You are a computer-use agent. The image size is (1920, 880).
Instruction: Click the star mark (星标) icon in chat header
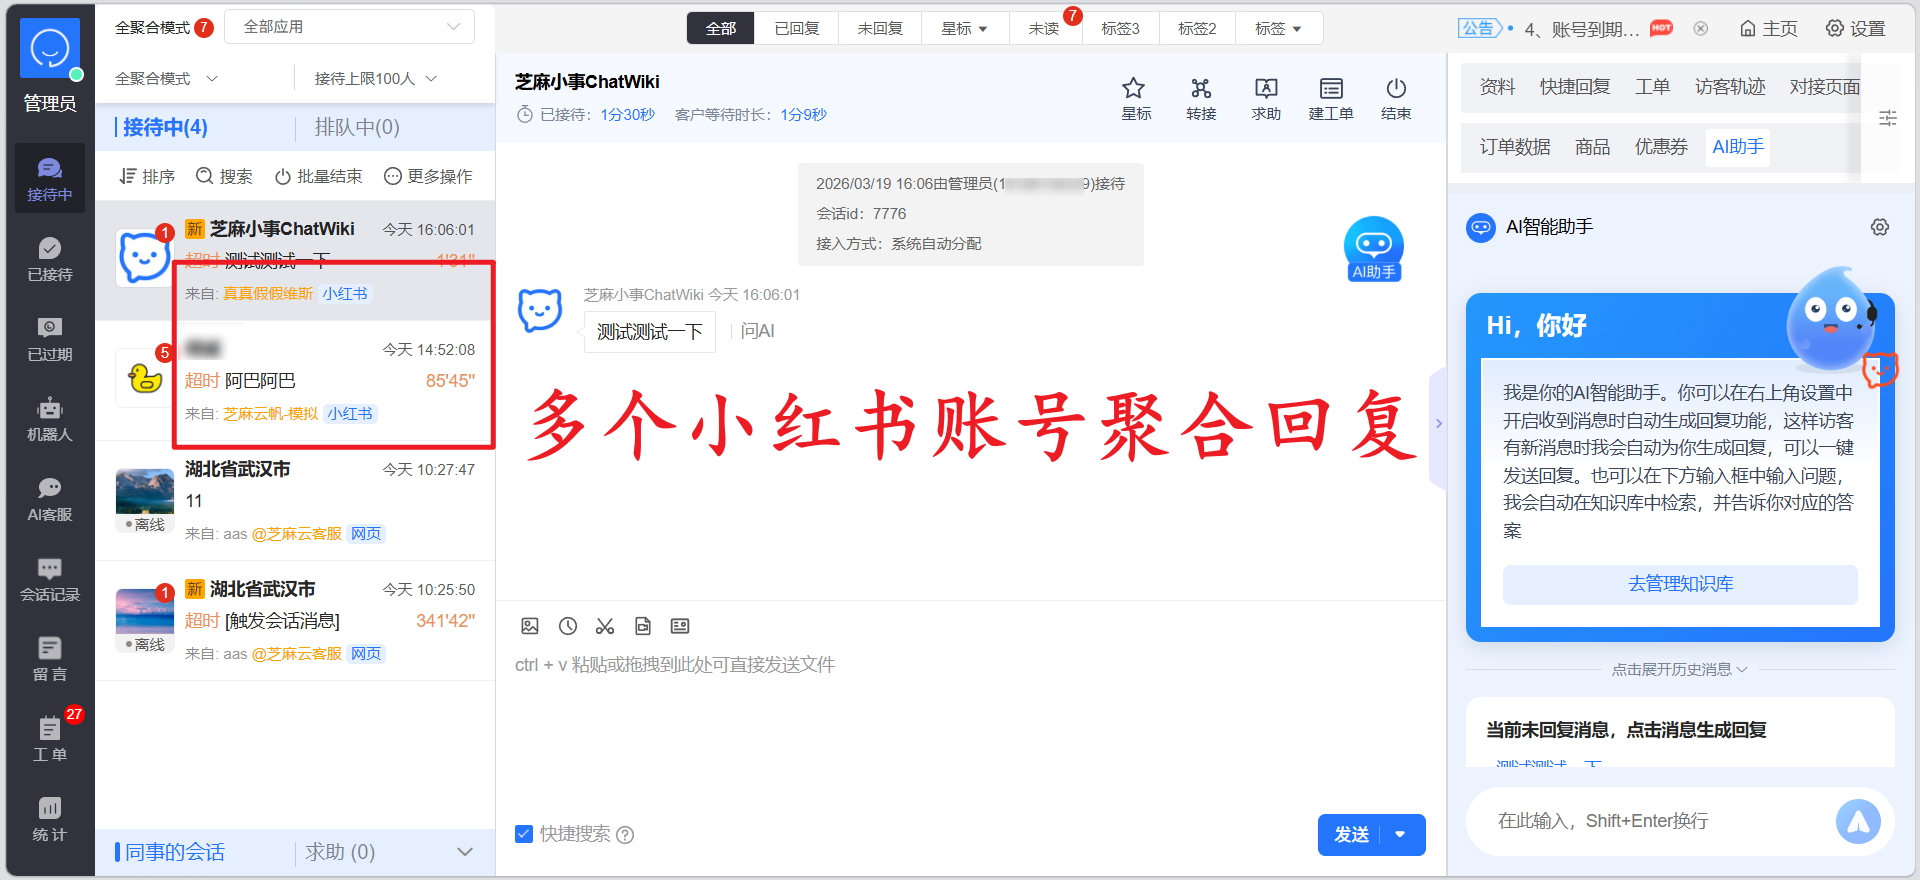(x=1133, y=98)
